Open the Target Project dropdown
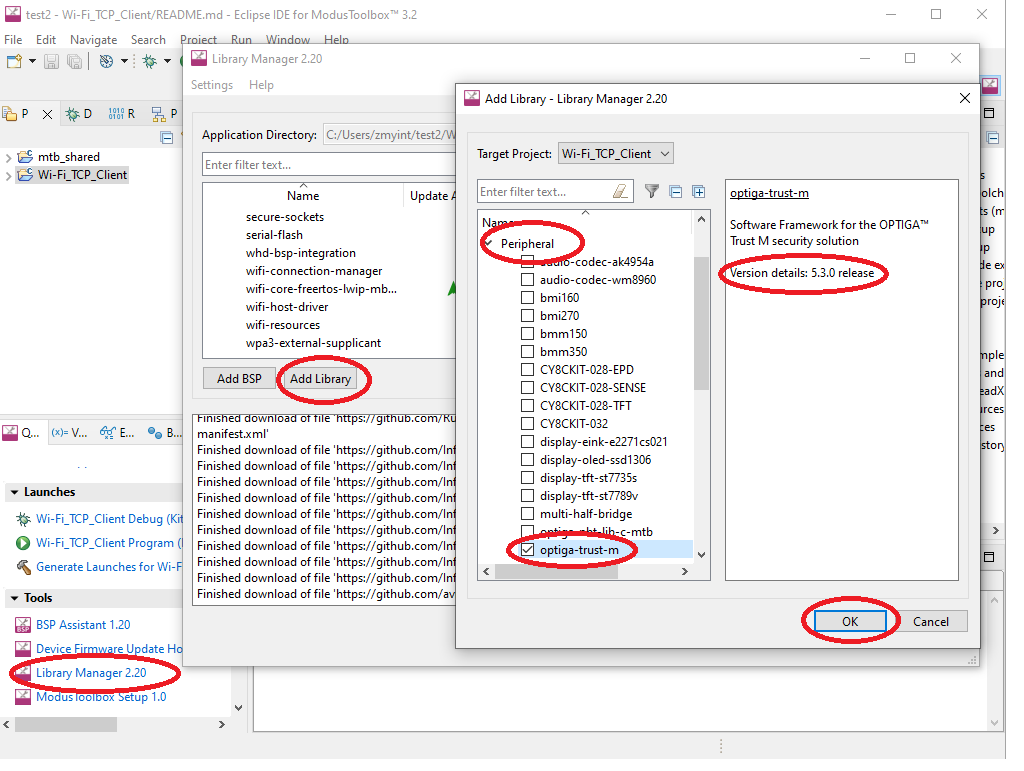This screenshot has width=1024, height=771. [x=616, y=154]
